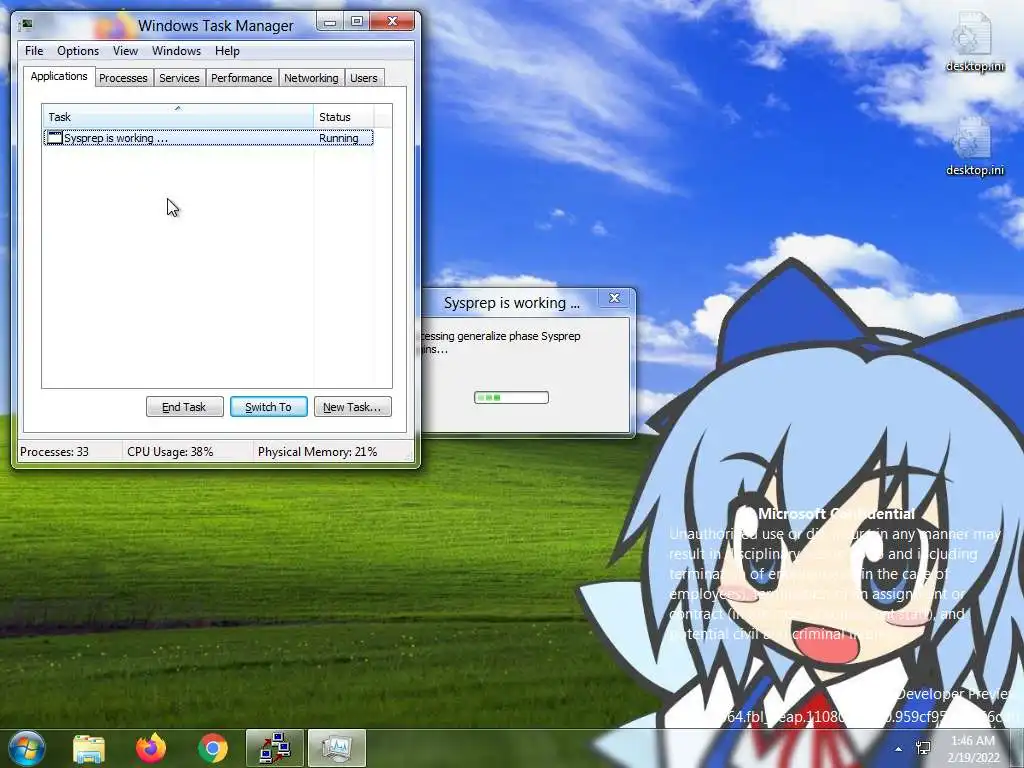The height and width of the screenshot is (768, 1024).
Task: Close the Windows Task Manager window
Action: pos(392,22)
